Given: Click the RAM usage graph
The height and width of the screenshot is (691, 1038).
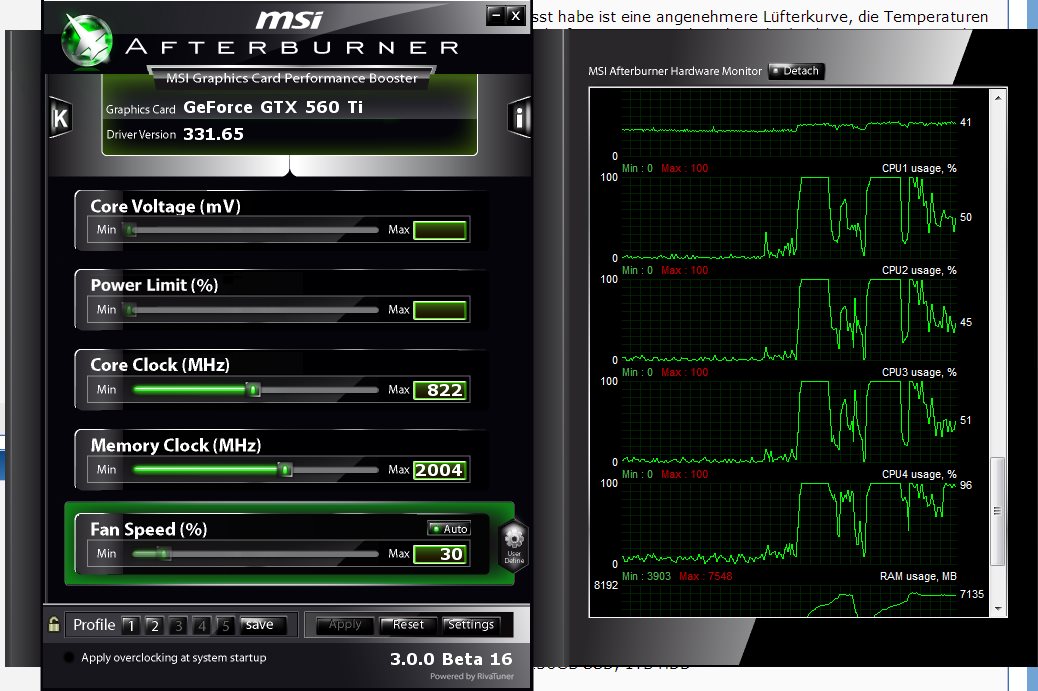Looking at the screenshot, I should [x=789, y=600].
